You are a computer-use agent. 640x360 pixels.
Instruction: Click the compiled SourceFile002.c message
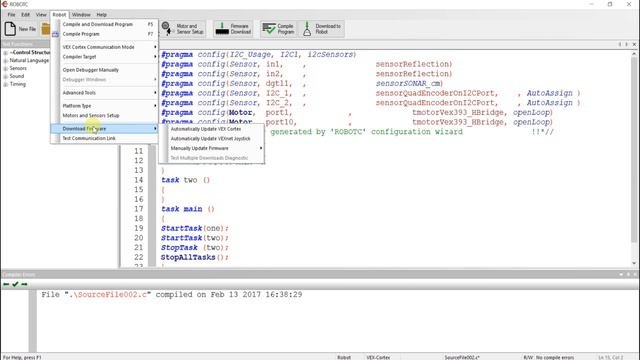point(171,295)
